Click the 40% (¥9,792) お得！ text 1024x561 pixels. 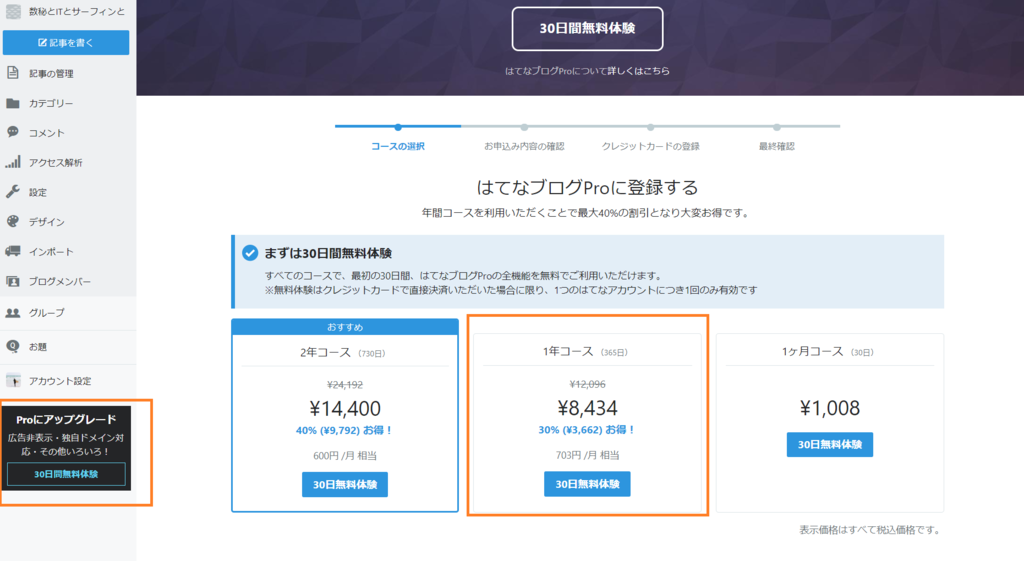[x=344, y=430]
